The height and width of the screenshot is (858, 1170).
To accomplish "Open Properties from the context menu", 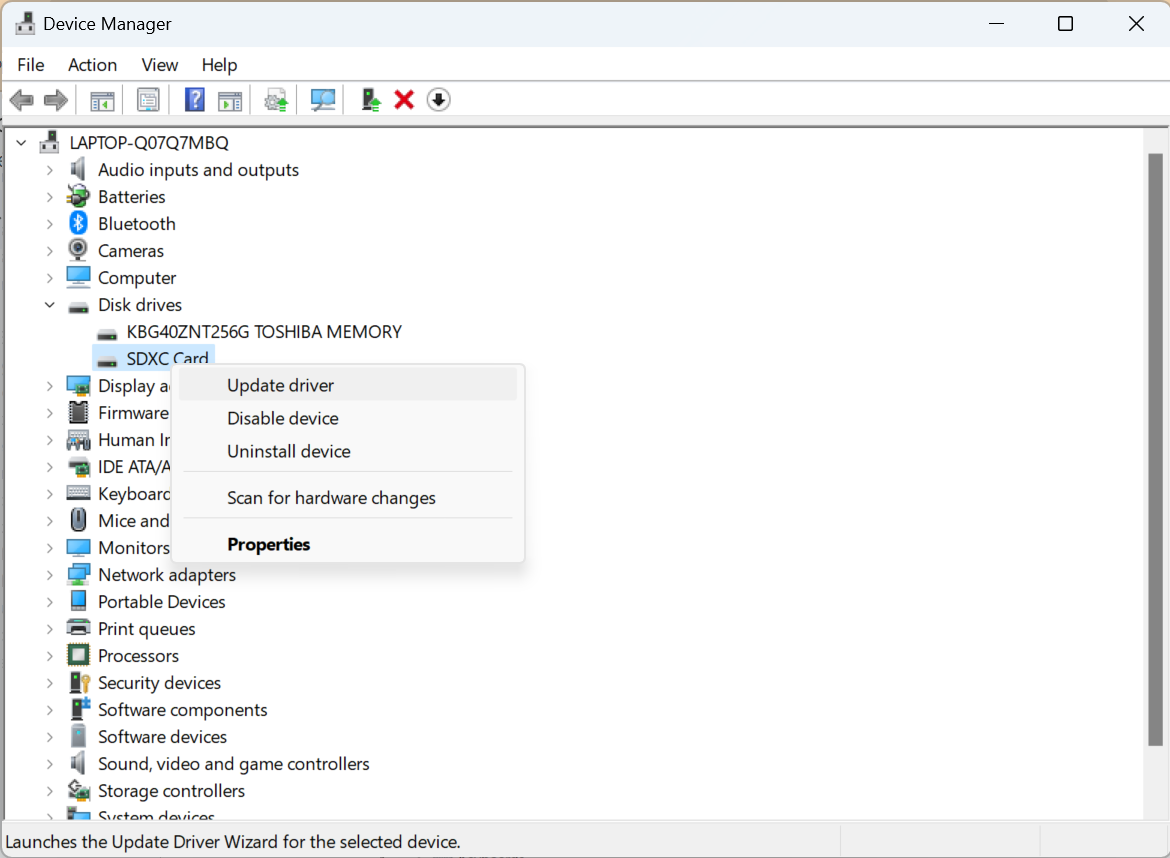I will [x=348, y=544].
